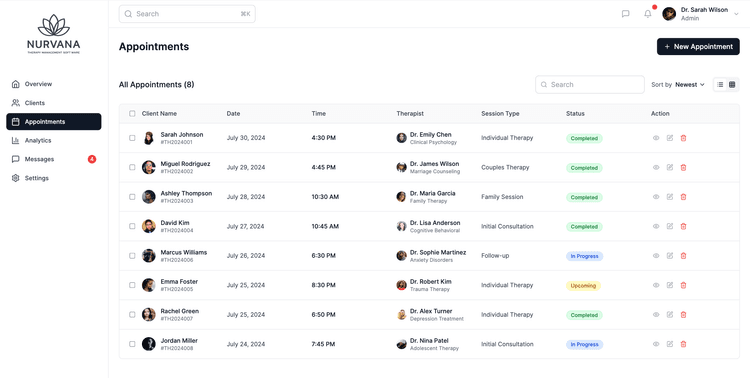This screenshot has height=378, width=750.
Task: Open the chat bubble icon in header
Action: pos(625,14)
